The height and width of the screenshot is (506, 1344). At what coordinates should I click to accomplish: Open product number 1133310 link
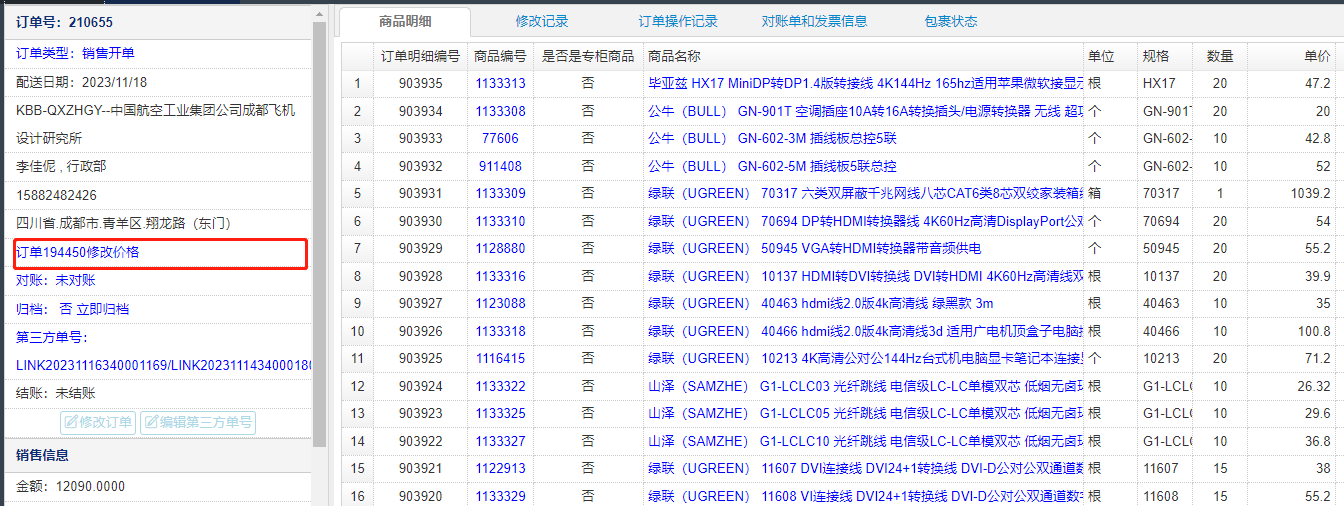[500, 221]
